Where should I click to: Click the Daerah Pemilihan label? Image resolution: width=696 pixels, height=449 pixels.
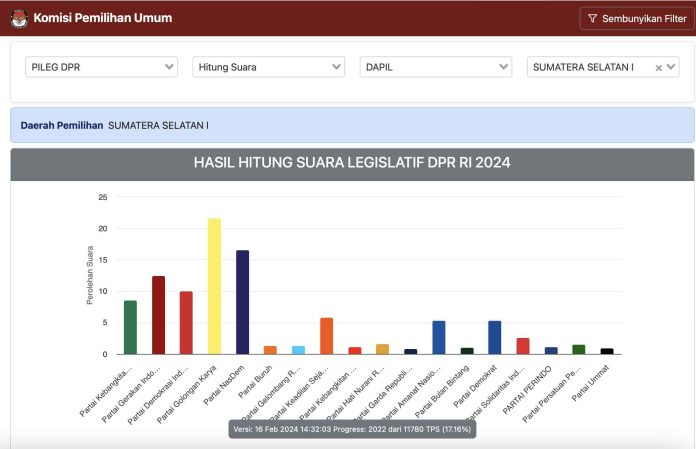[x=62, y=126]
